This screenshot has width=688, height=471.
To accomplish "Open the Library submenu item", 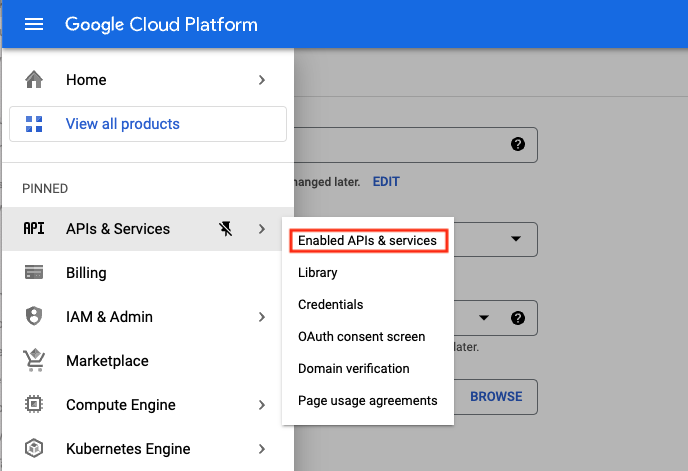I will [368, 273].
